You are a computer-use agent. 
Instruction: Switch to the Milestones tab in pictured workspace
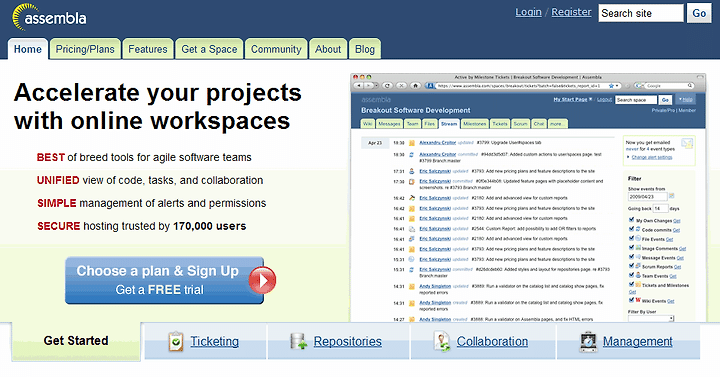point(474,124)
